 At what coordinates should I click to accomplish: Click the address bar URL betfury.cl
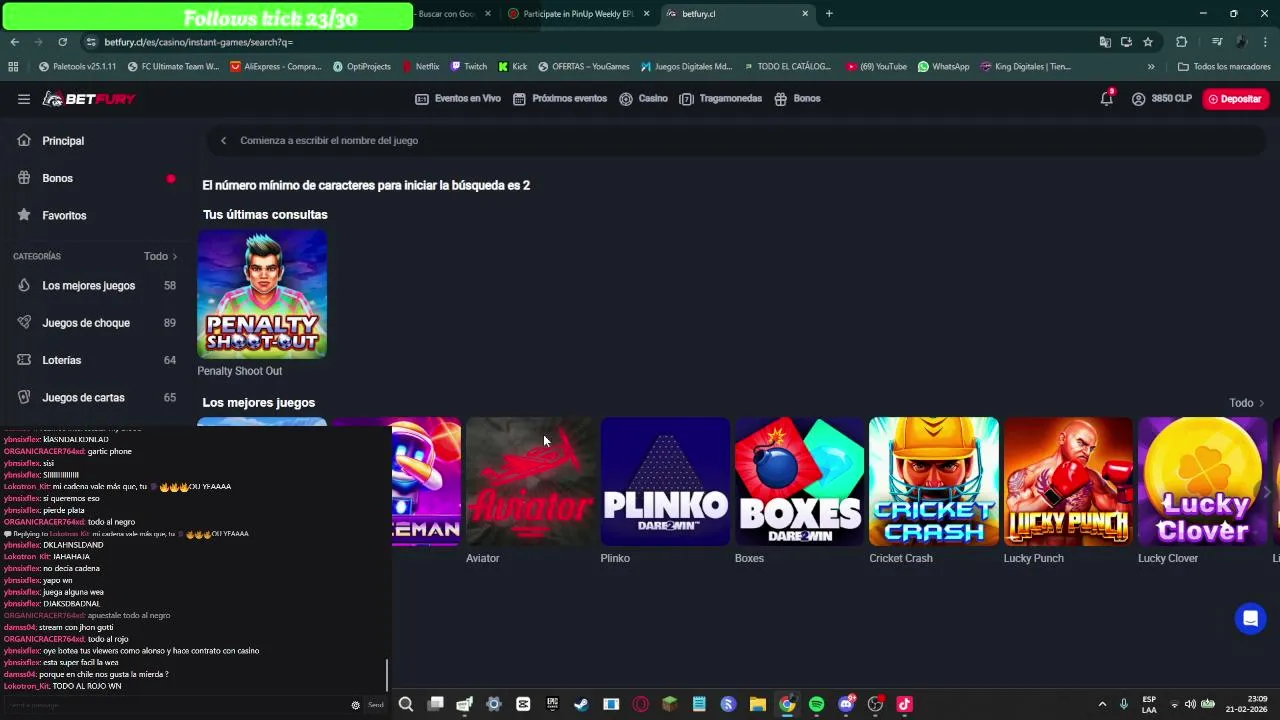(198, 42)
